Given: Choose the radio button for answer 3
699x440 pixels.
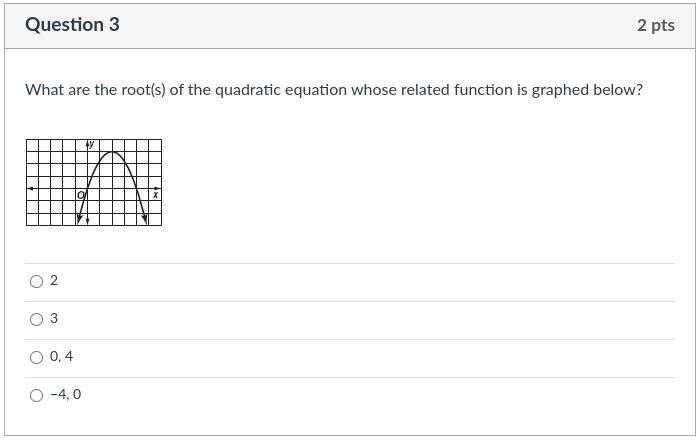Looking at the screenshot, I should pyautogui.click(x=37, y=320).
